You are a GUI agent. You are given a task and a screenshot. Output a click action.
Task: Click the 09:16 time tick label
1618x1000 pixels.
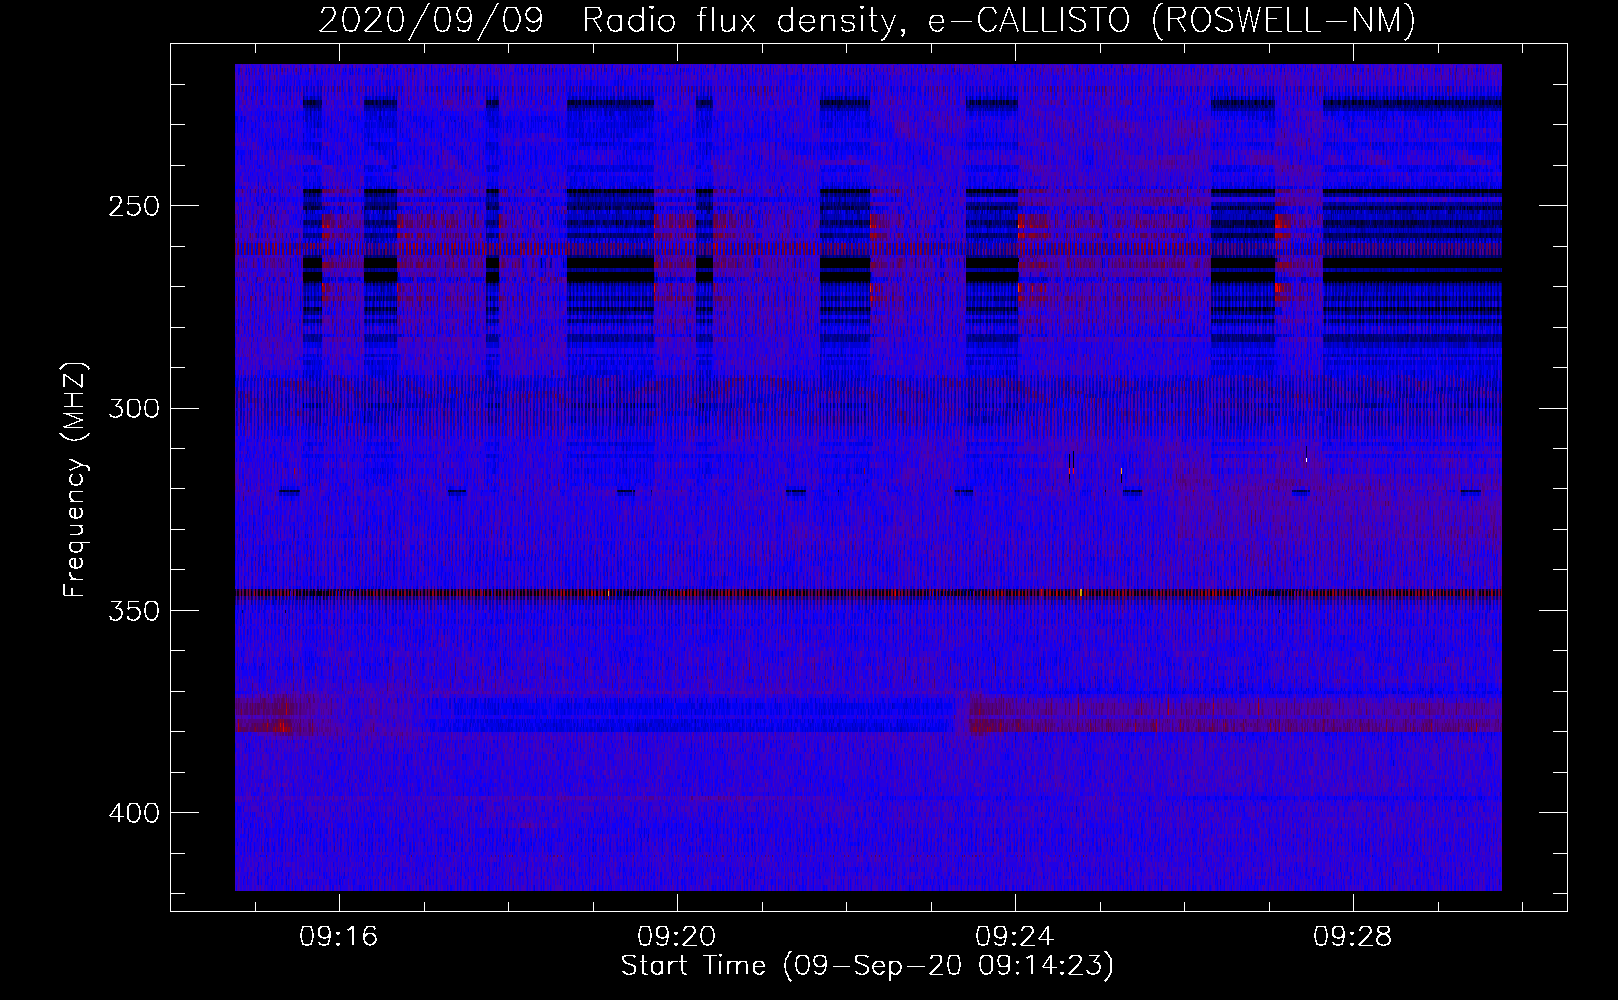[339, 937]
